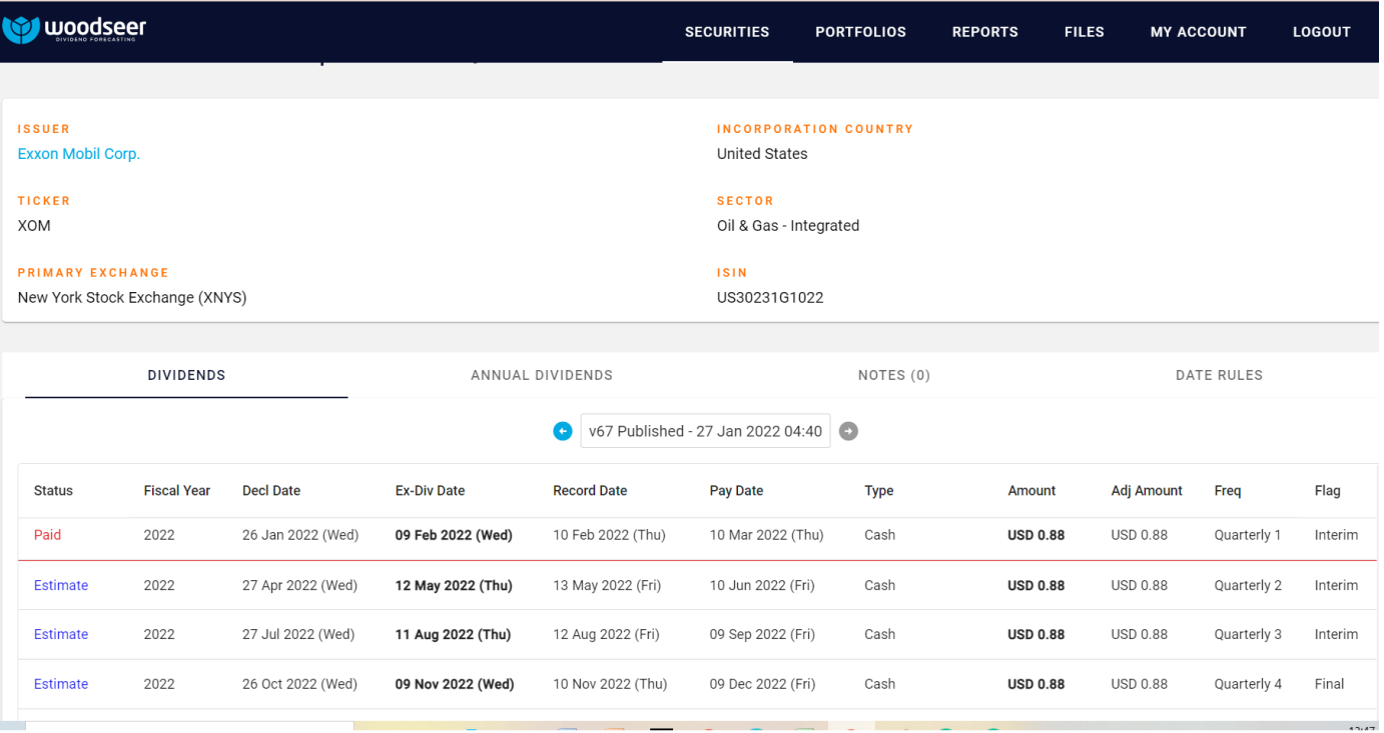Viewport: 1384px width, 733px height.
Task: Click the Status column header
Action: coord(53,491)
